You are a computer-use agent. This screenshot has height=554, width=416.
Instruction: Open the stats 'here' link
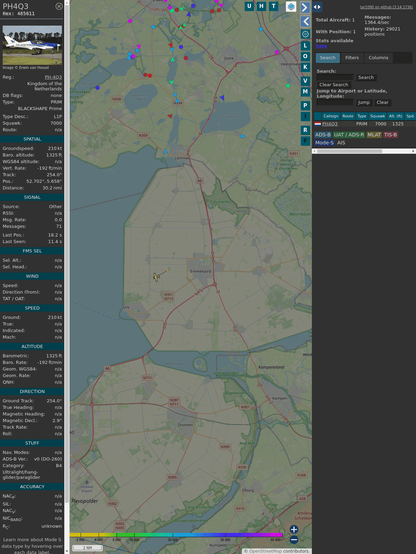point(321,46)
